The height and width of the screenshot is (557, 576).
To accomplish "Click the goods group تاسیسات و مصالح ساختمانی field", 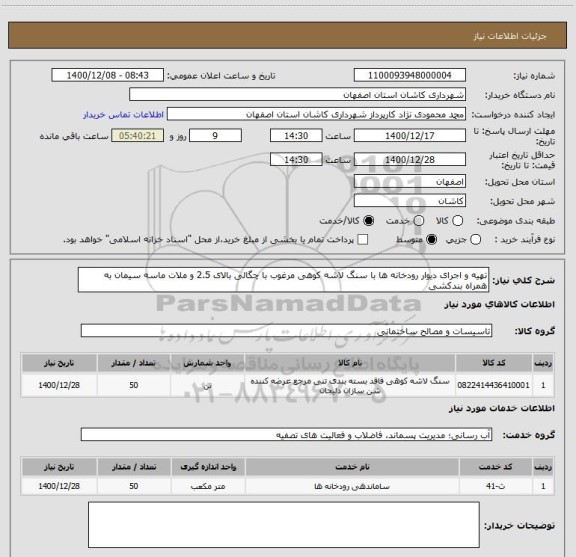I will tap(286, 331).
